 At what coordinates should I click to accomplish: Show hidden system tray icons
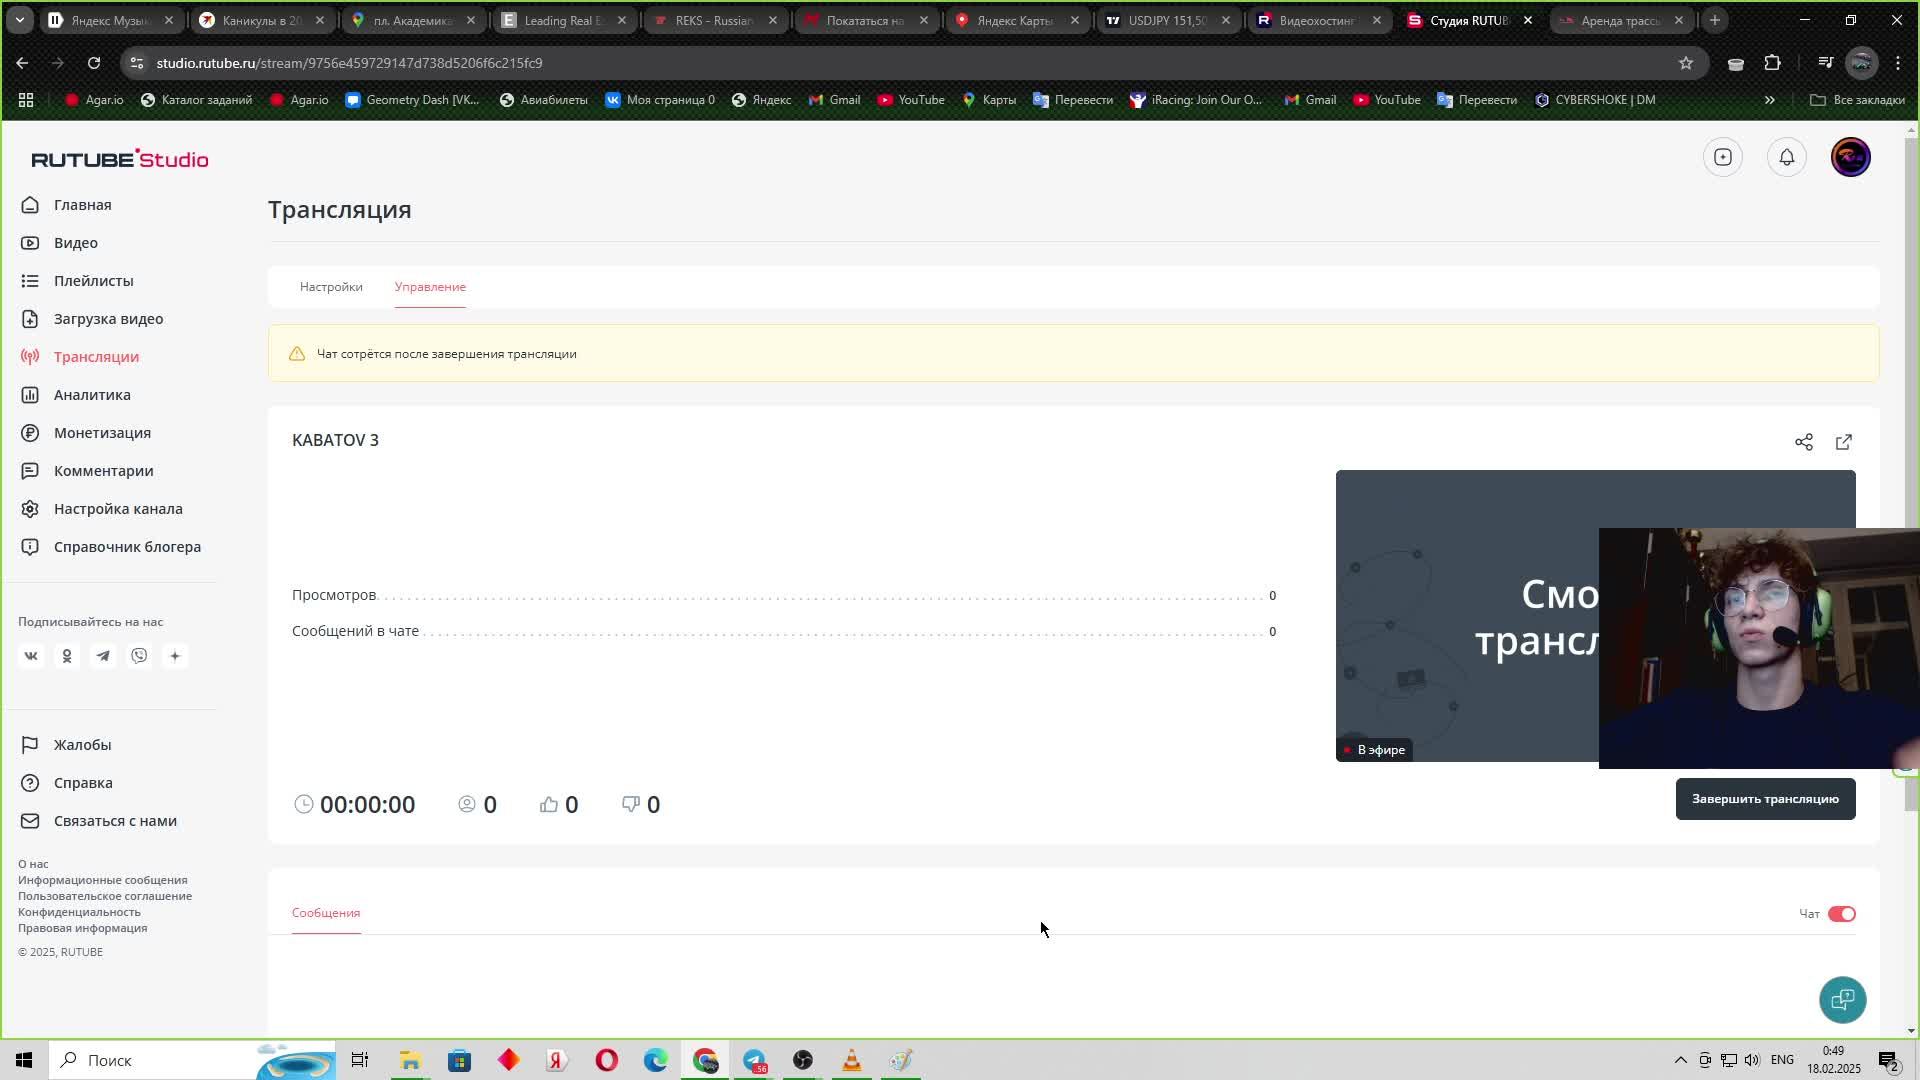pyautogui.click(x=1680, y=1060)
